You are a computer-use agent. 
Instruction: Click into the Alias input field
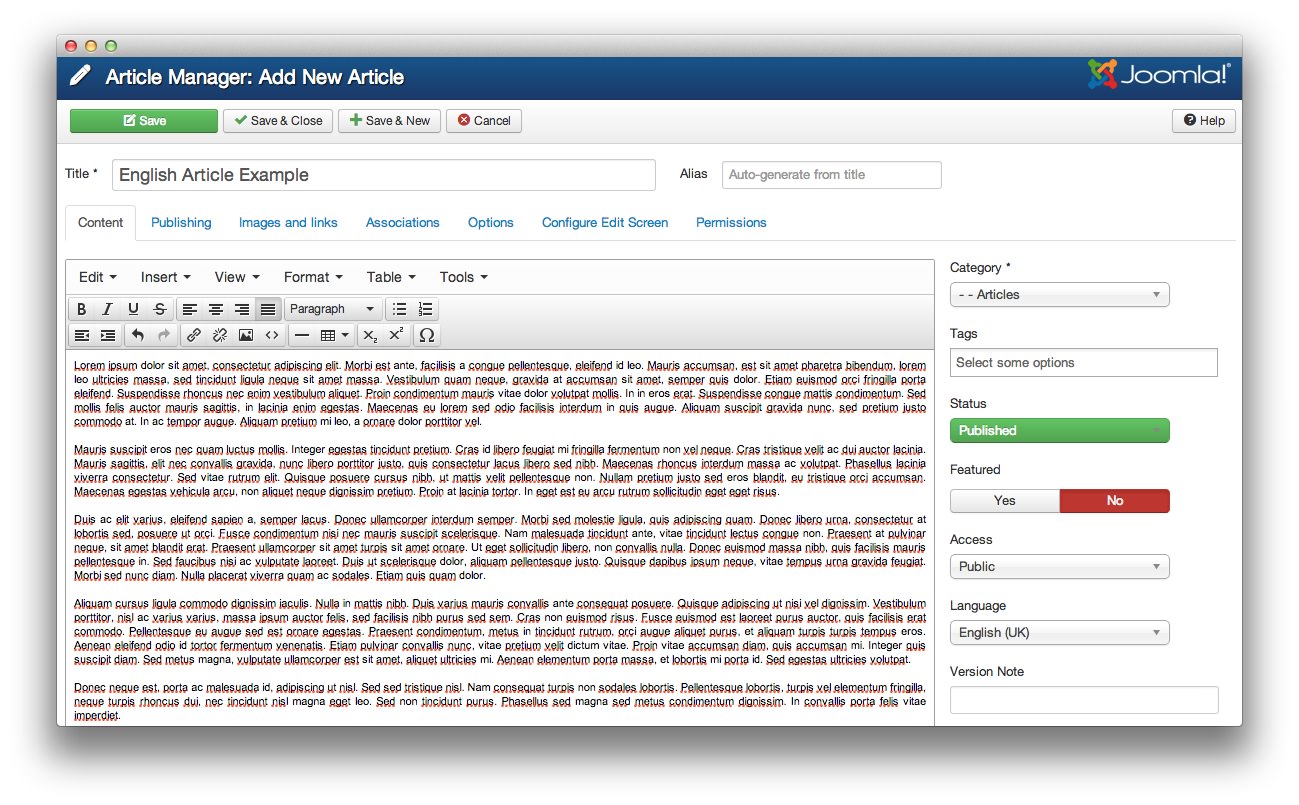[831, 175]
